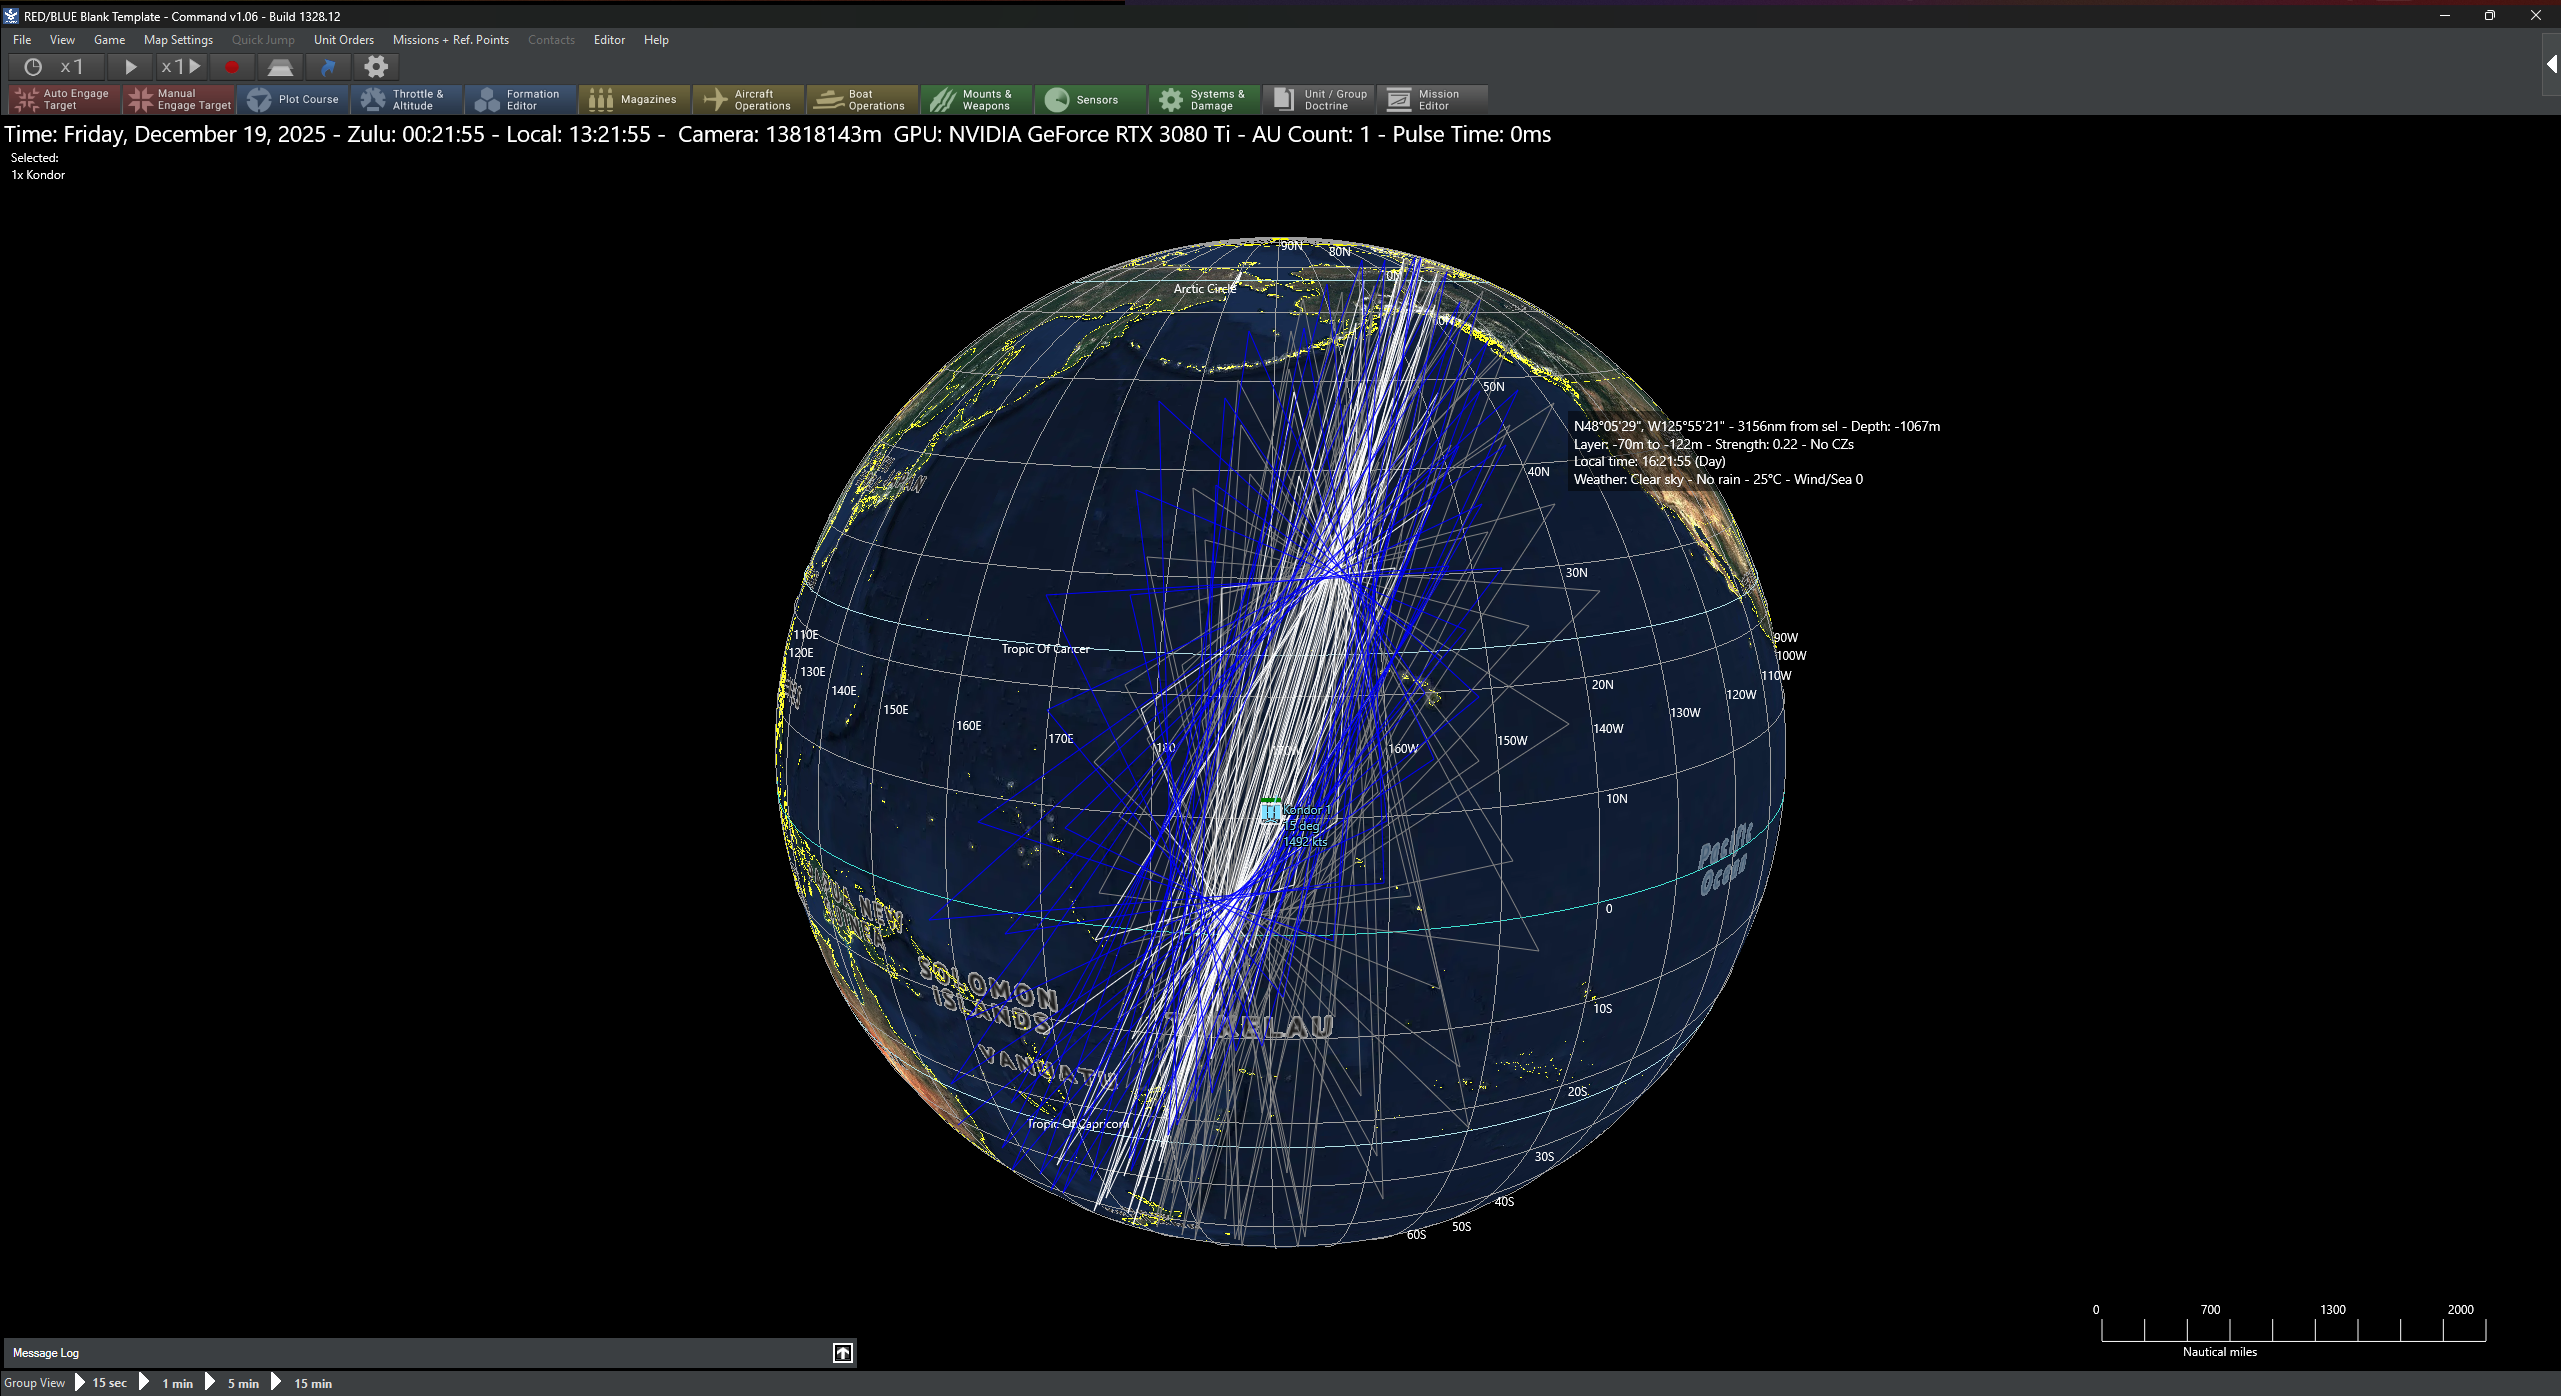Toggle Group View in status bar
The height and width of the screenshot is (1396, 2561).
point(34,1383)
